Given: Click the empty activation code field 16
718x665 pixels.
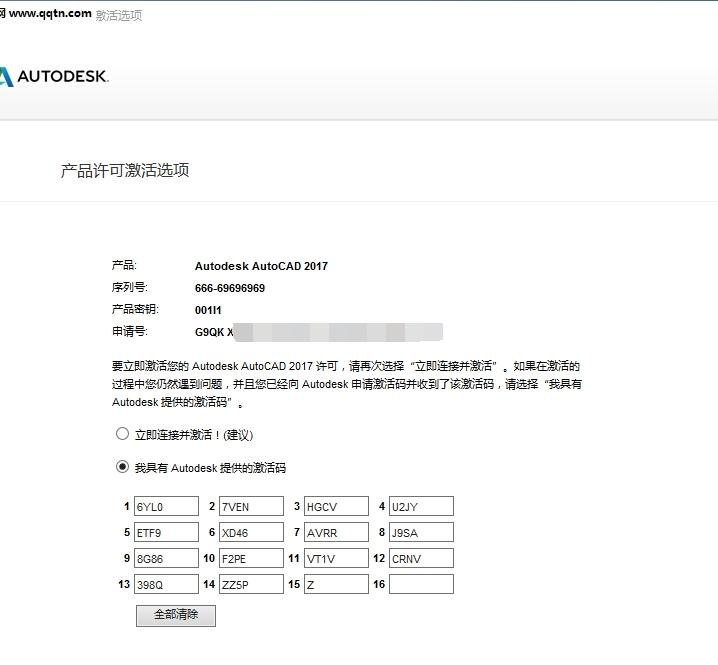Looking at the screenshot, I should (422, 584).
